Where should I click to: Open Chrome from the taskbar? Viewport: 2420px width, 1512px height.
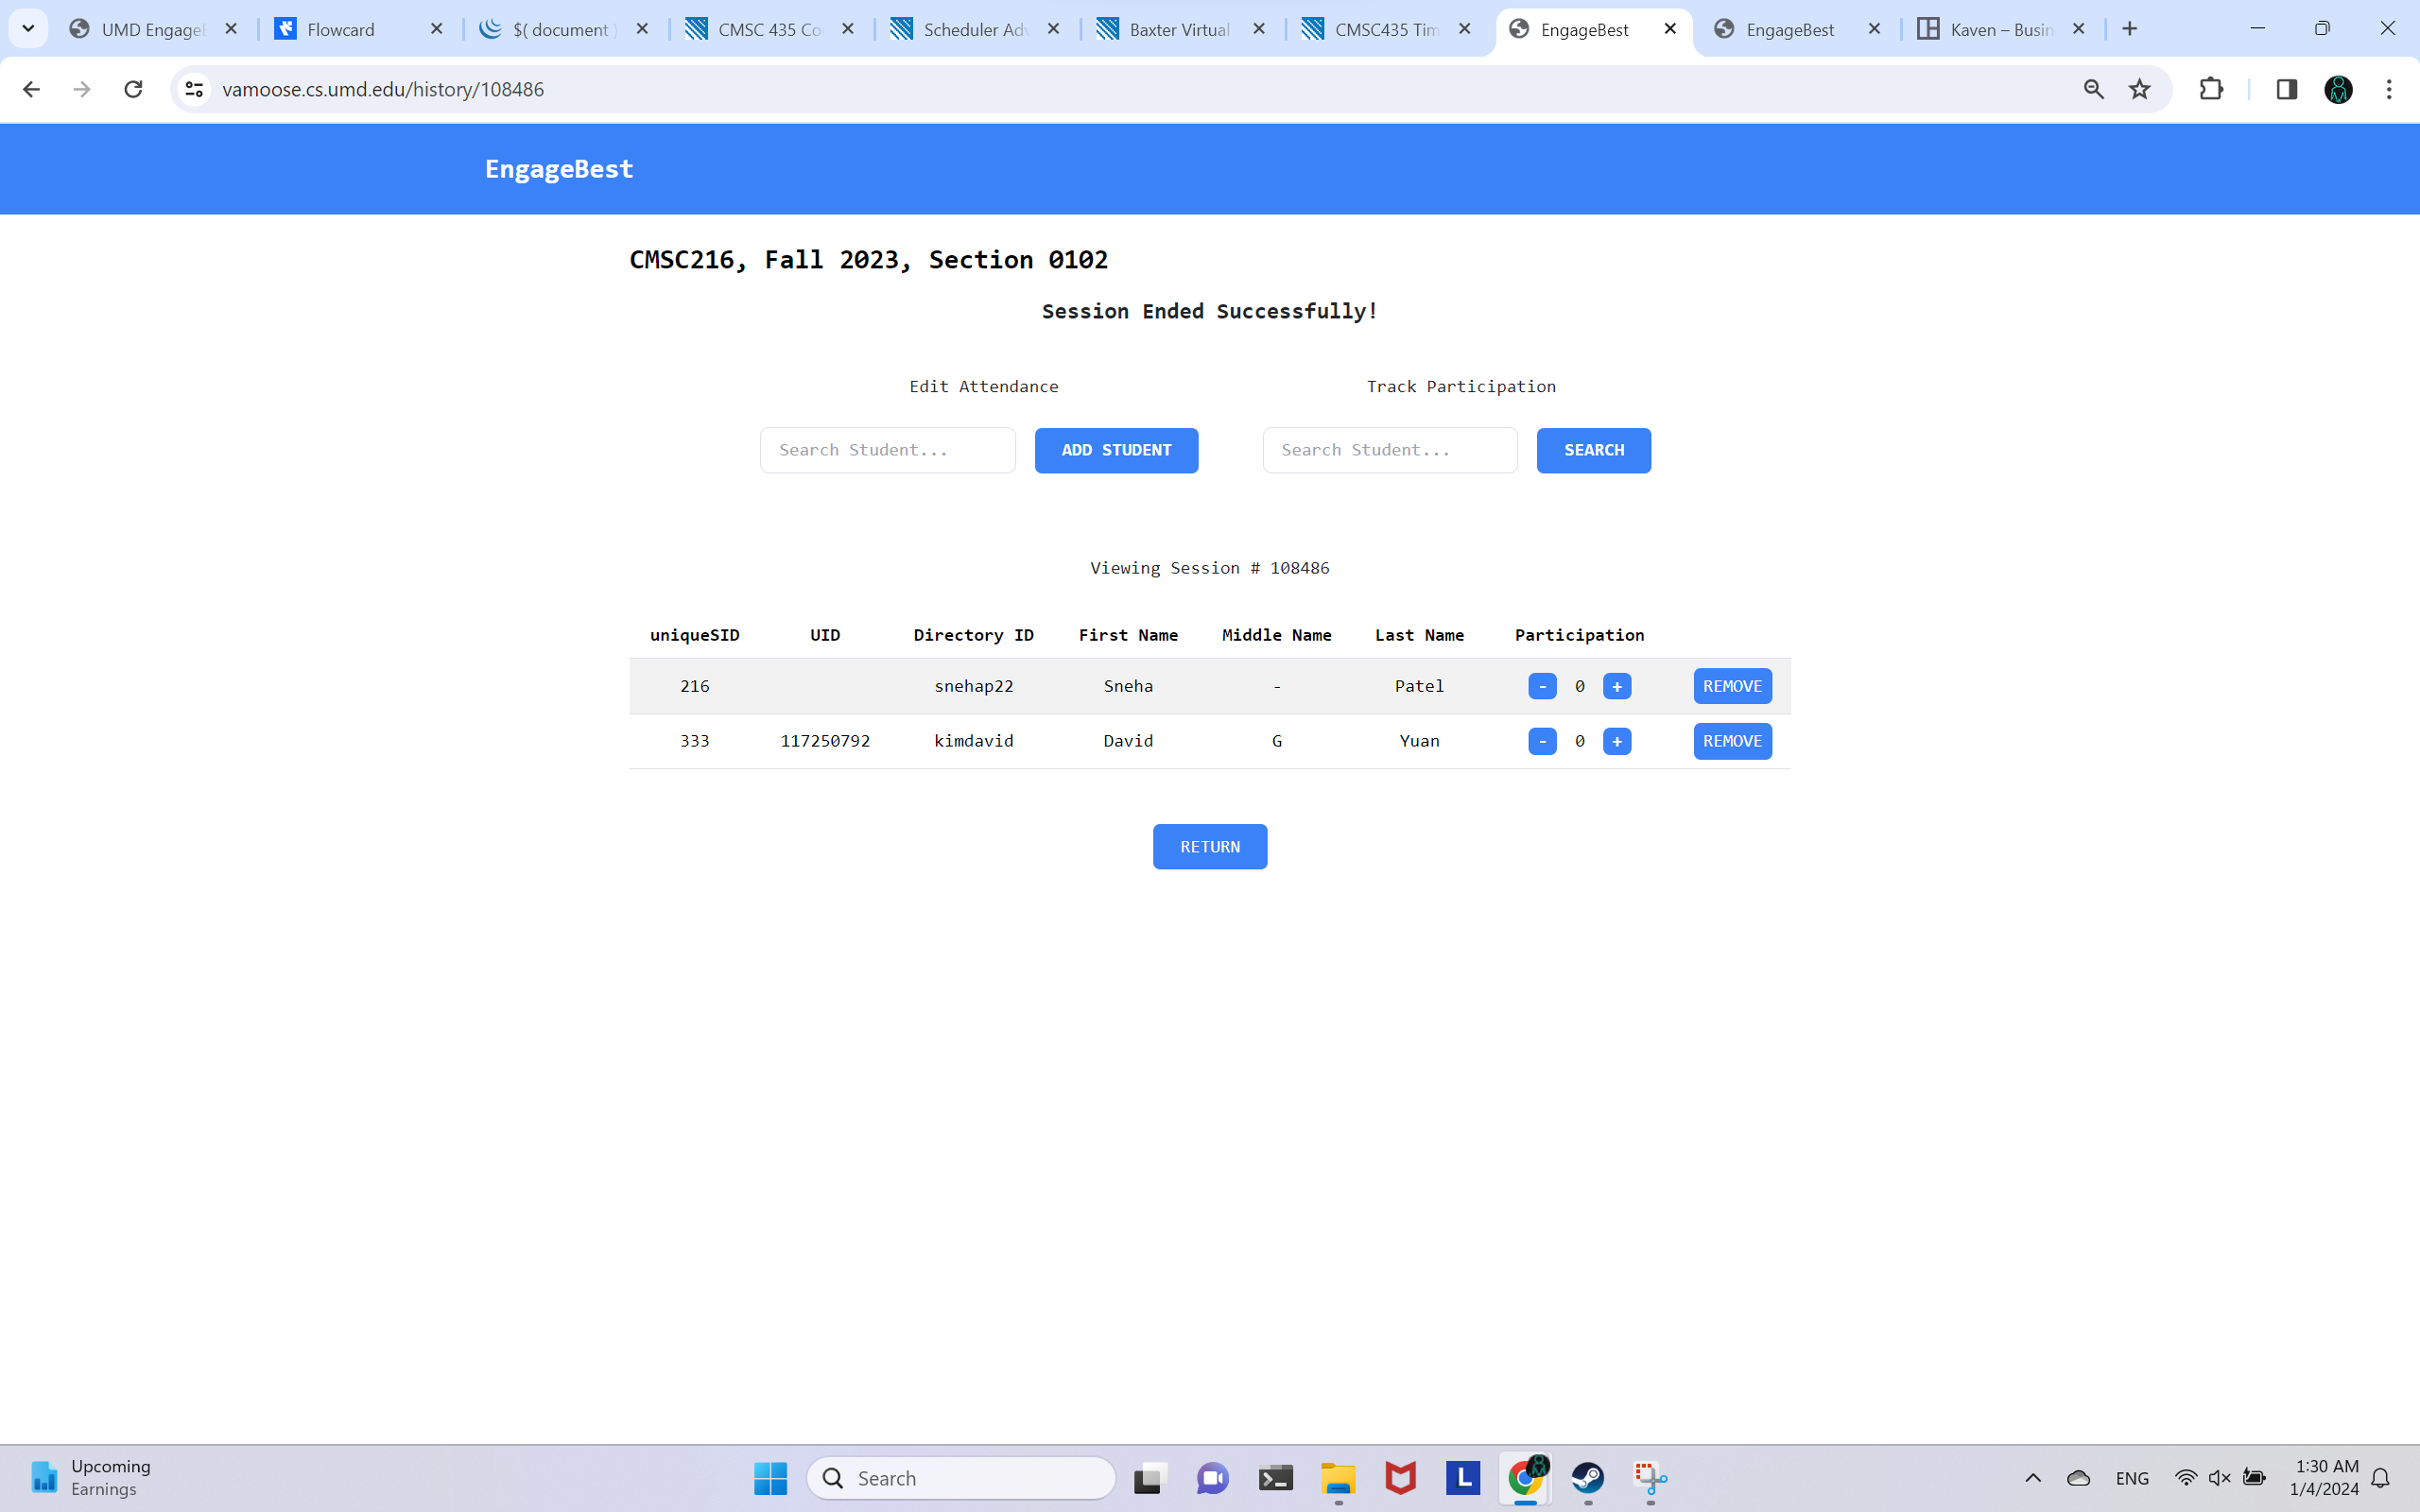[x=1526, y=1478]
